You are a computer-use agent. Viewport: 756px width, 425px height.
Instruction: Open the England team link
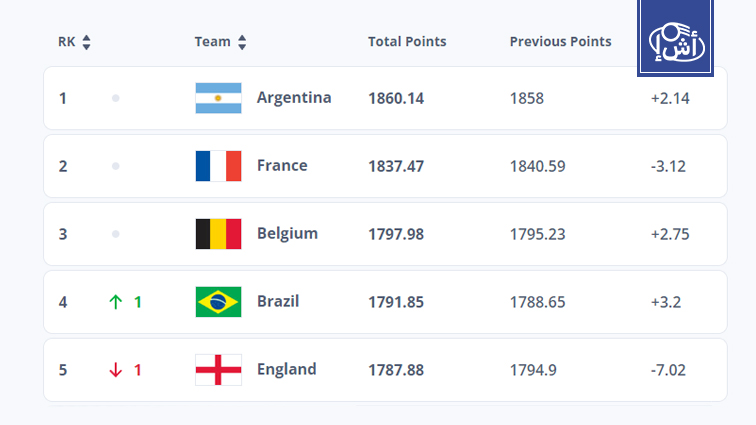point(286,370)
